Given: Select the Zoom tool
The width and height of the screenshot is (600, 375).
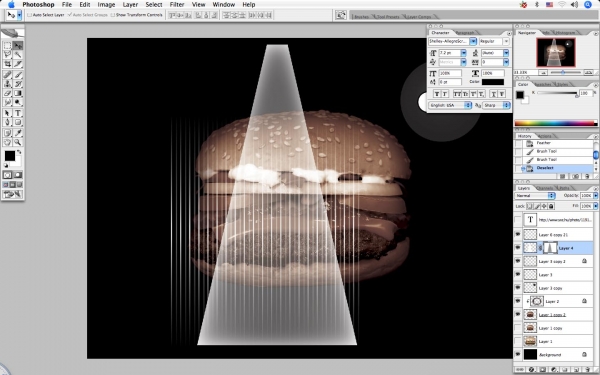Looking at the screenshot, I should pyautogui.click(x=18, y=142).
